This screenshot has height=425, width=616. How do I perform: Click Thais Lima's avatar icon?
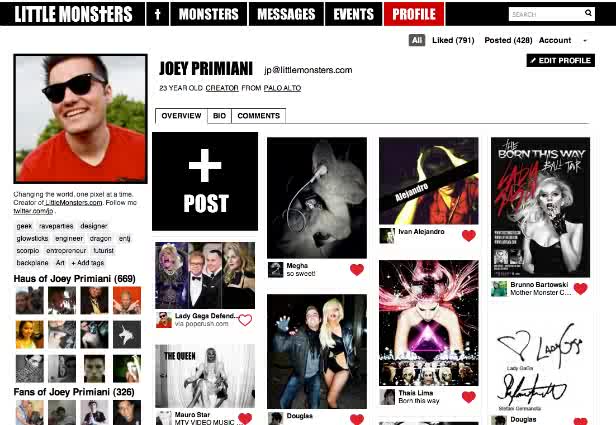(387, 397)
